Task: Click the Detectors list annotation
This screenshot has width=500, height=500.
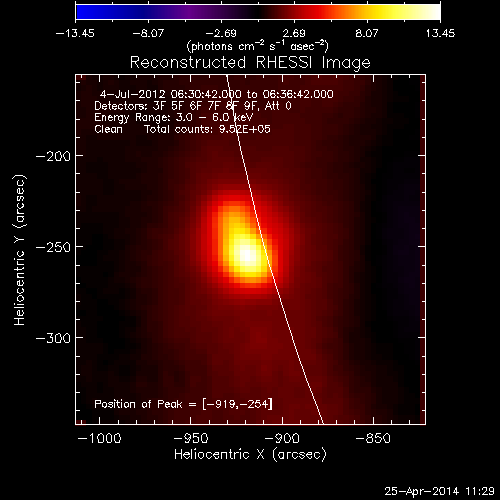Action: (193, 106)
